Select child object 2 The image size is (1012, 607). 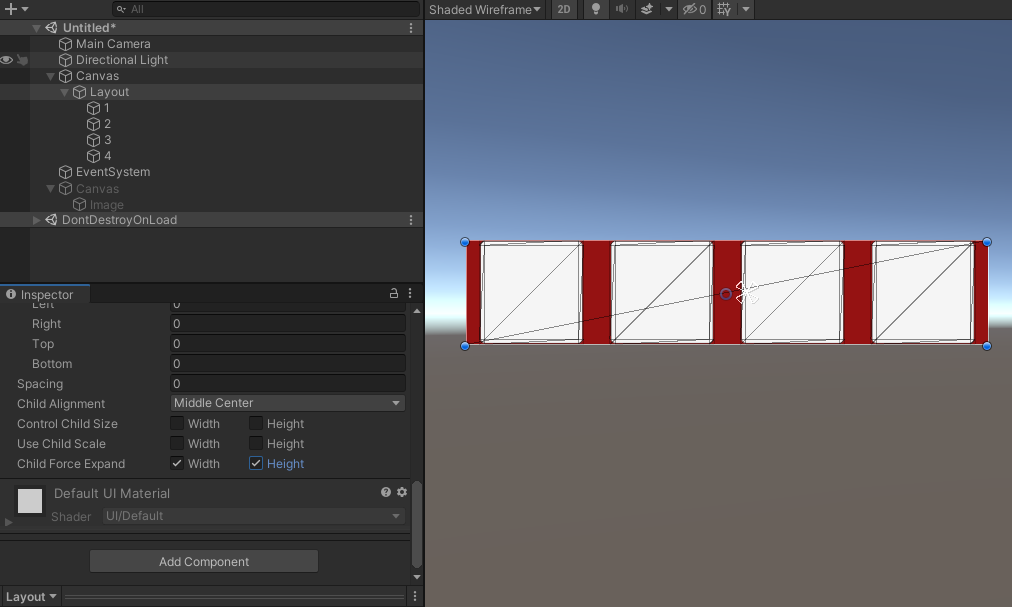click(107, 124)
